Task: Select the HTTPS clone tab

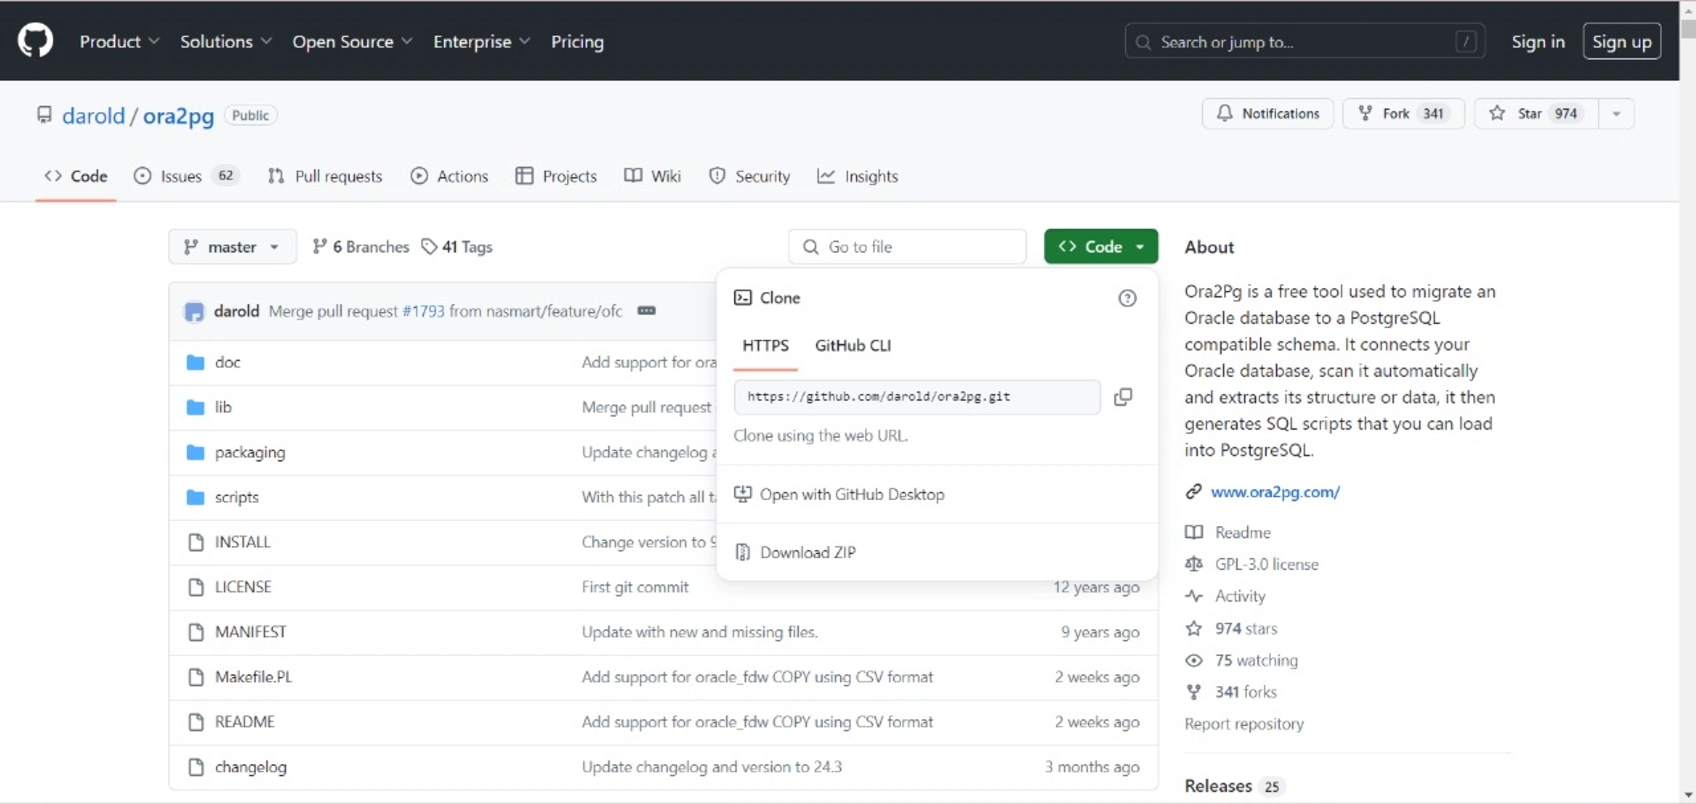Action: click(766, 345)
